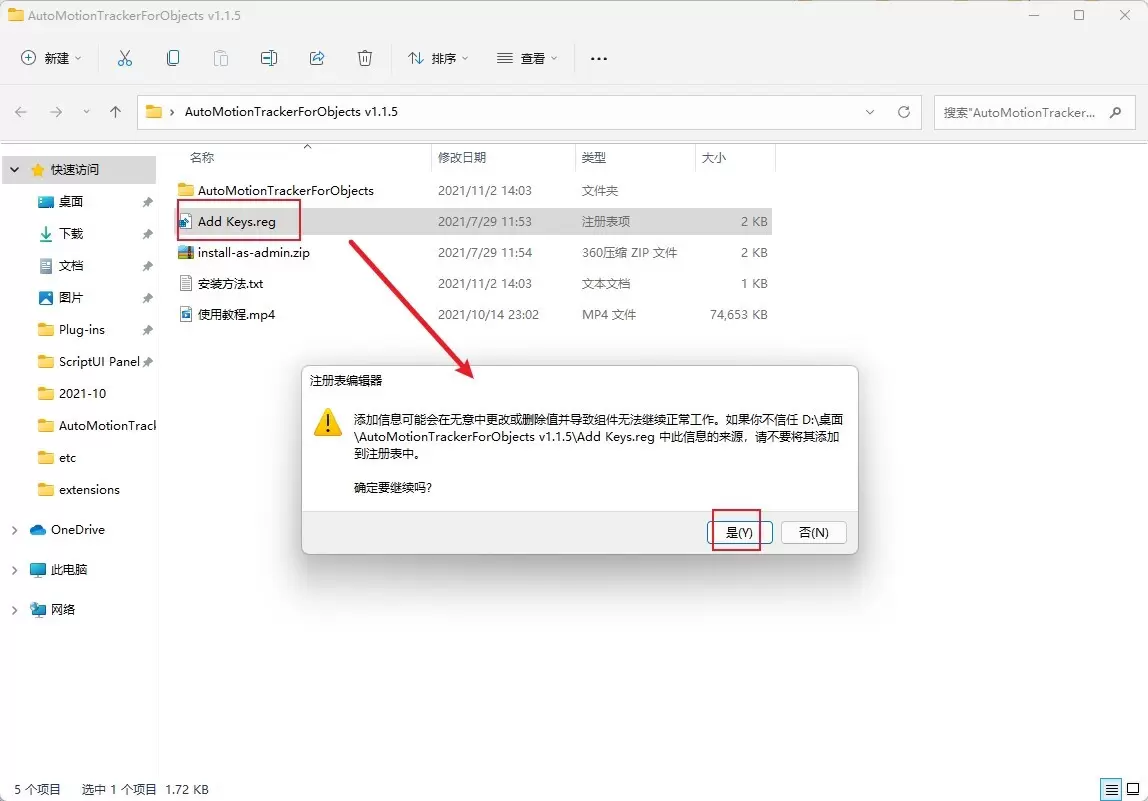Click the Paste clipboard icon
This screenshot has height=801, width=1148.
tap(220, 59)
